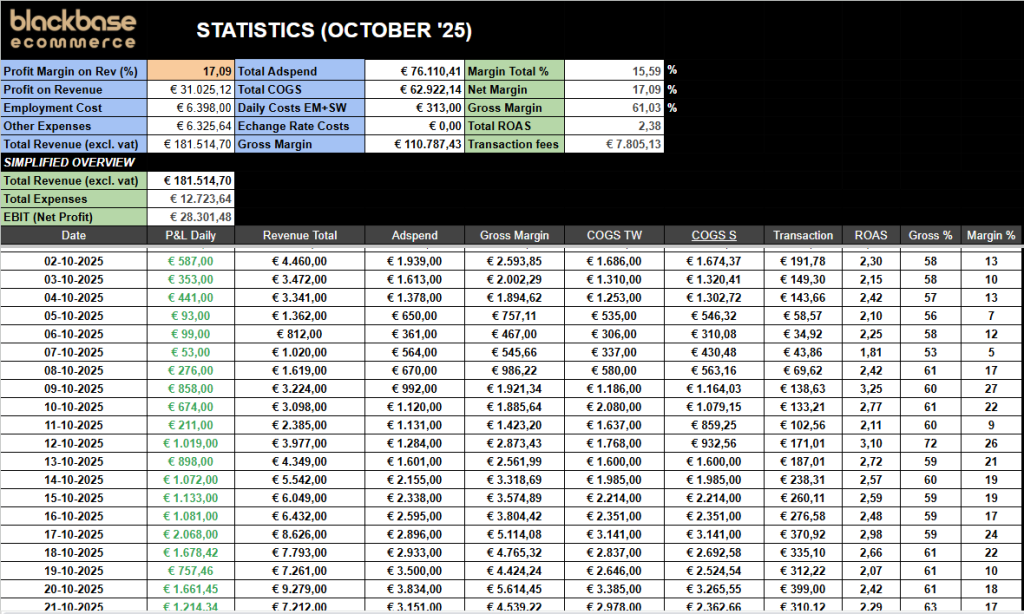Select the Transaction fees value € 7.805,13
The width and height of the screenshot is (1024, 614).
click(614, 143)
